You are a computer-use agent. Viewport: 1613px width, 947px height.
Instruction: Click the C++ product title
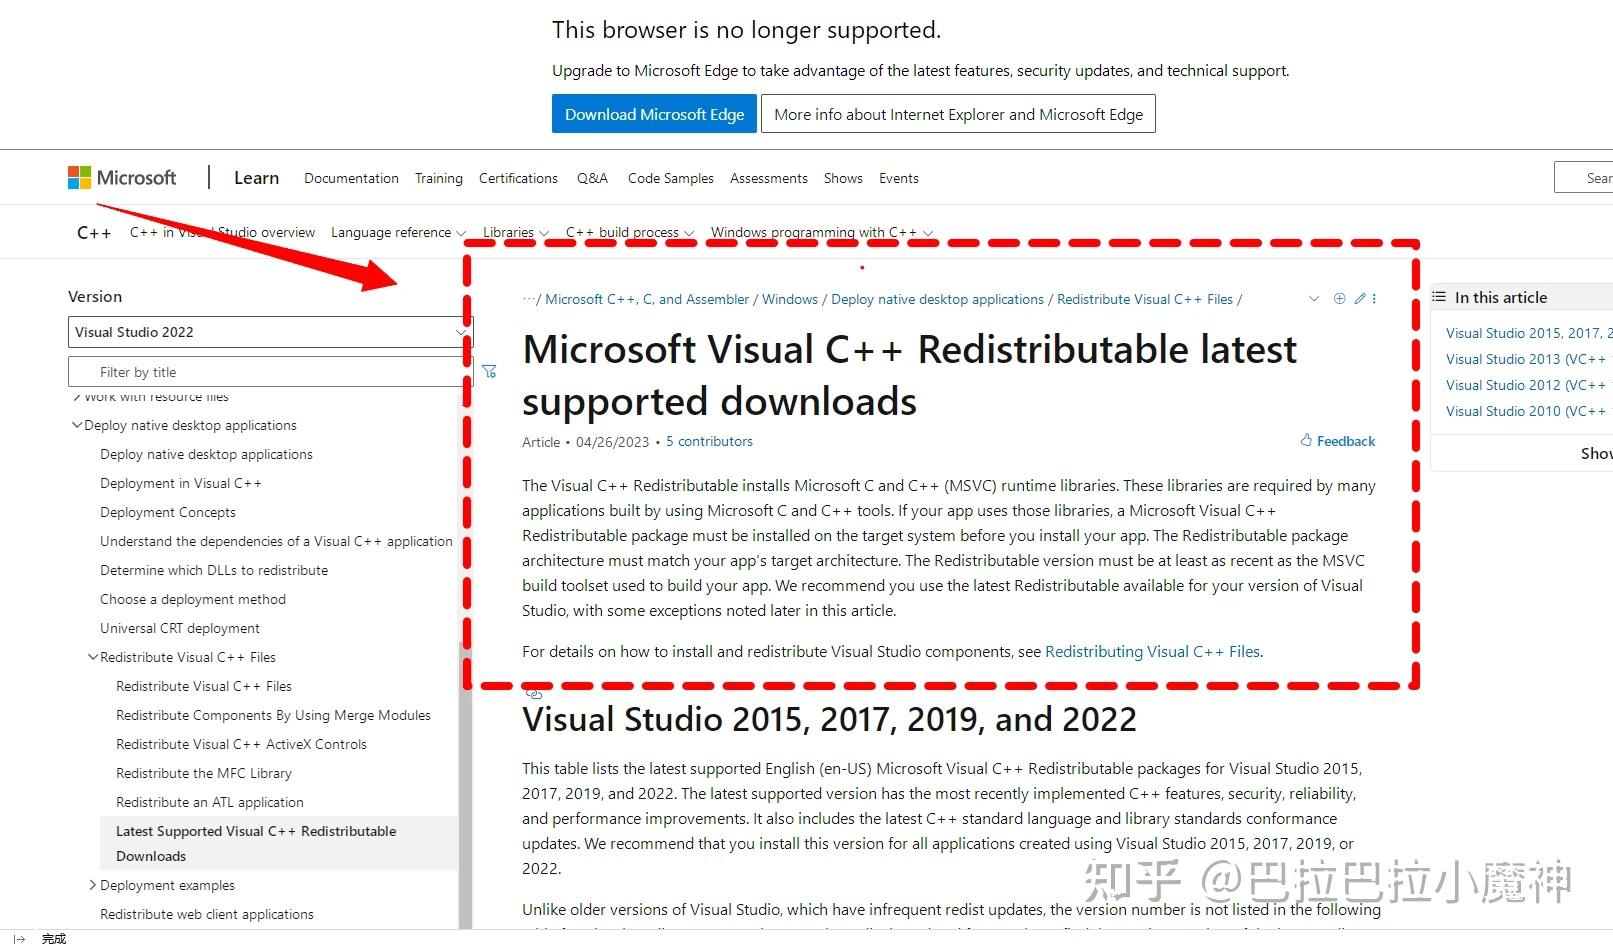(x=94, y=232)
